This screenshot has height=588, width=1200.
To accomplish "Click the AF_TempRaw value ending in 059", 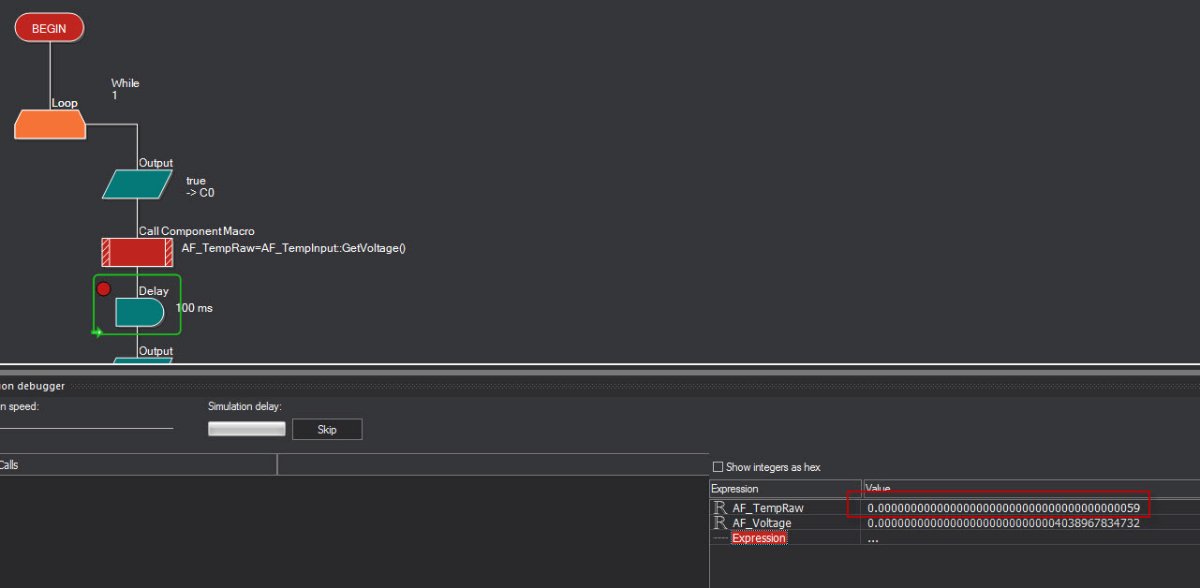I will tap(1004, 508).
